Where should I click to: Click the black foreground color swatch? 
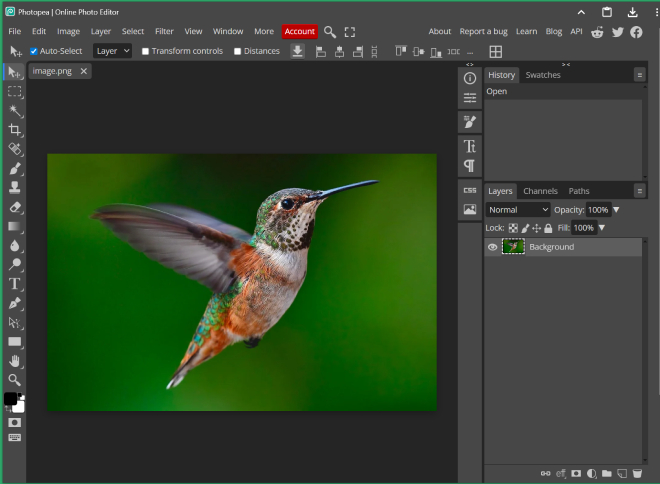tap(10, 399)
